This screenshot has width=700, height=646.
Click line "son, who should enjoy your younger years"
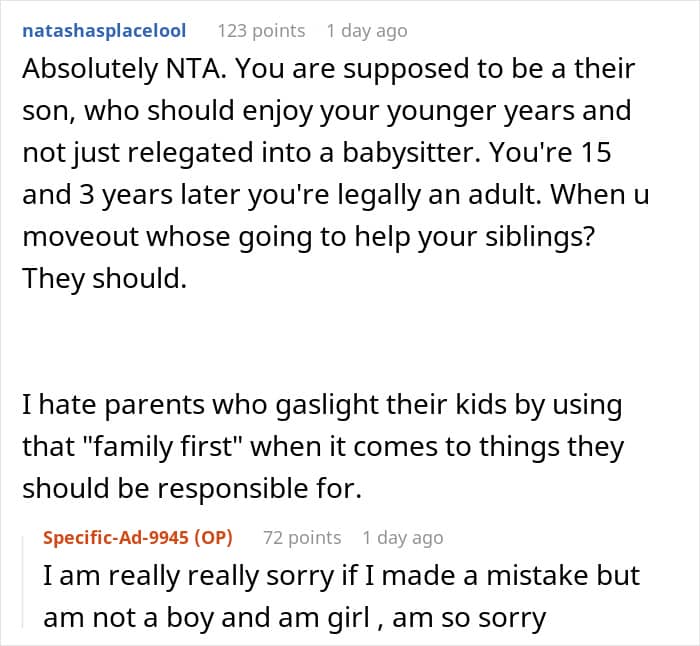click(x=327, y=111)
